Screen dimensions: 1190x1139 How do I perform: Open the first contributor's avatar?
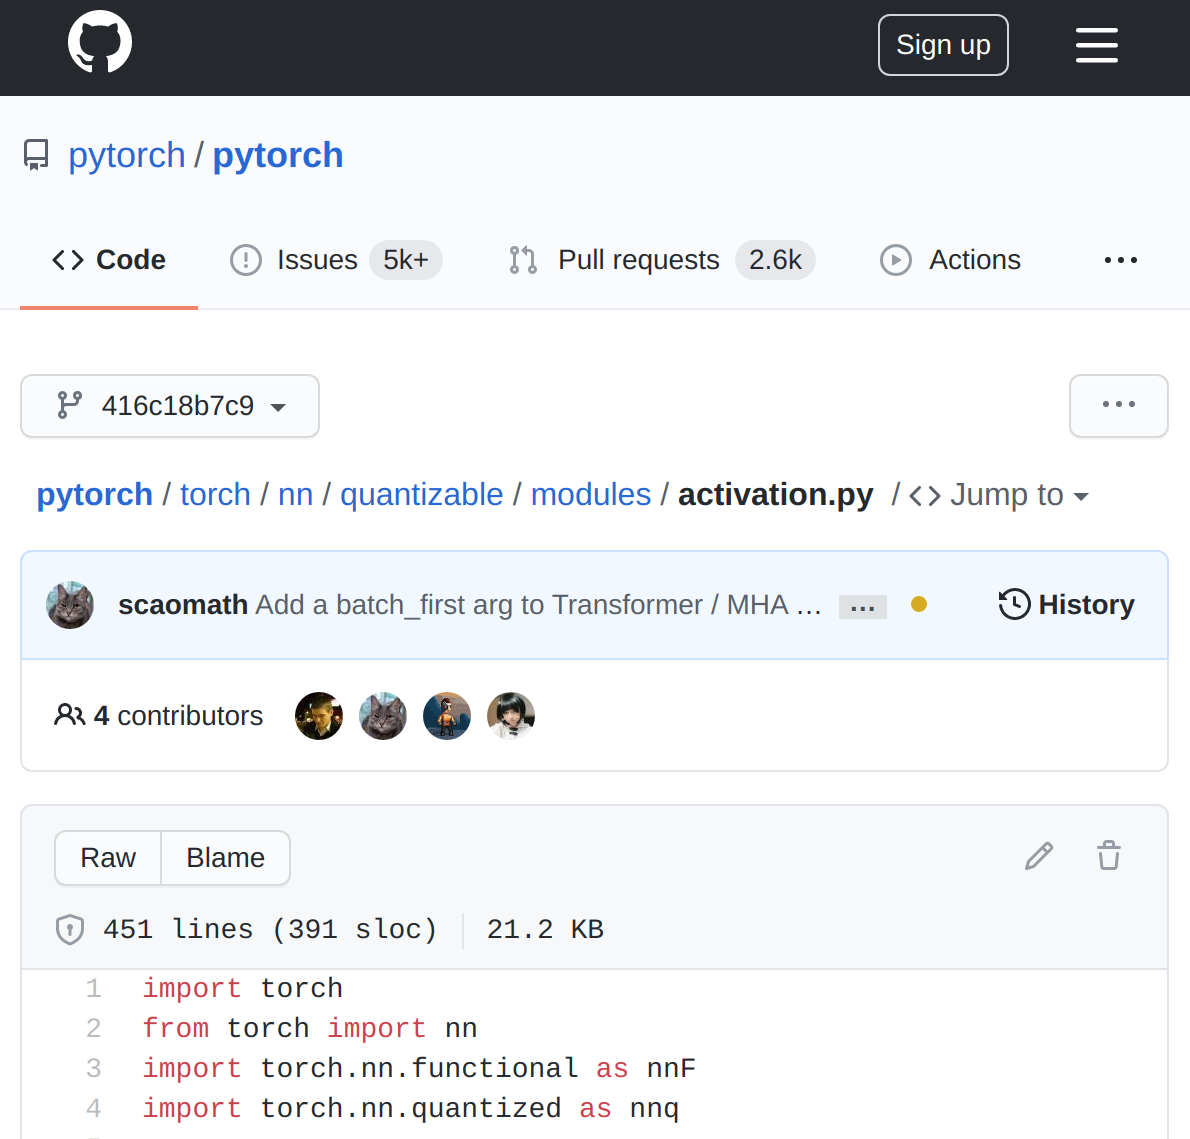tap(319, 716)
